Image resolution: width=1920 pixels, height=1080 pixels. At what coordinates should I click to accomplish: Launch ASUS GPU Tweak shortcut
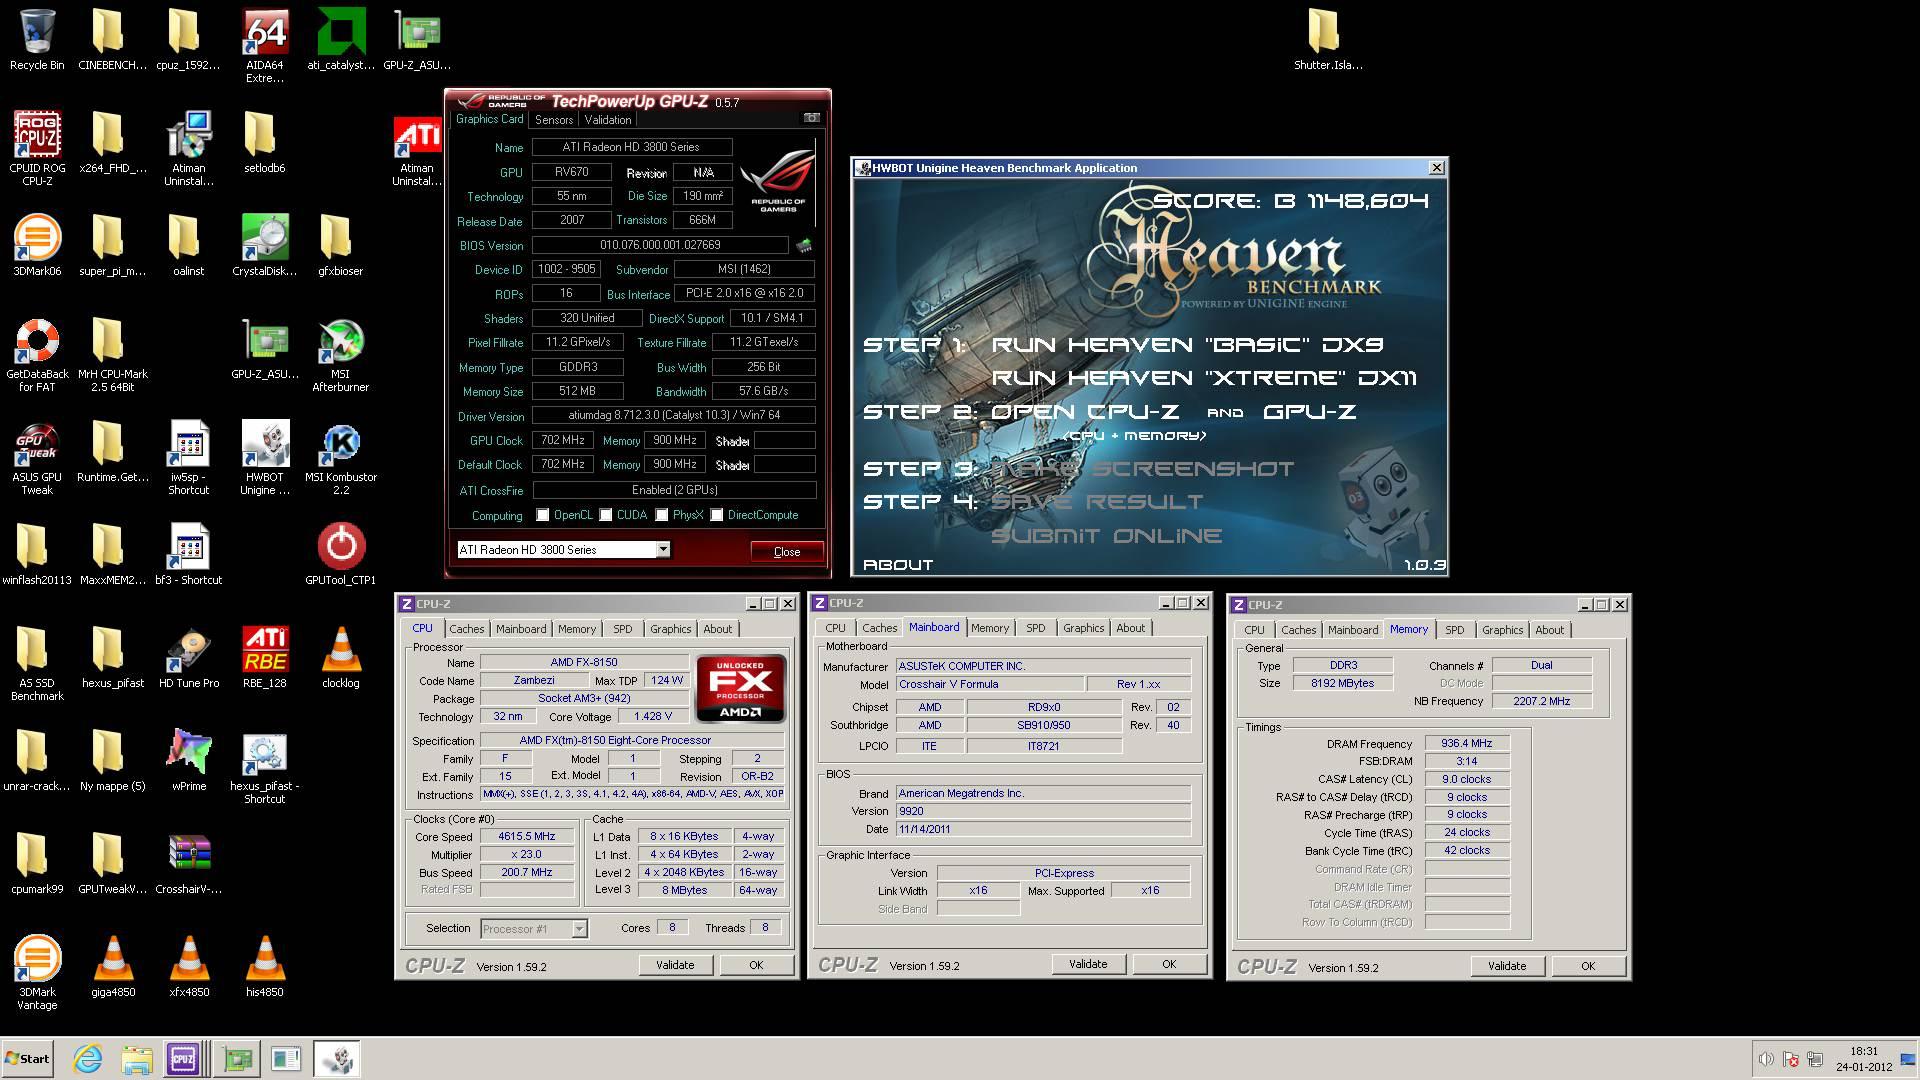37,458
